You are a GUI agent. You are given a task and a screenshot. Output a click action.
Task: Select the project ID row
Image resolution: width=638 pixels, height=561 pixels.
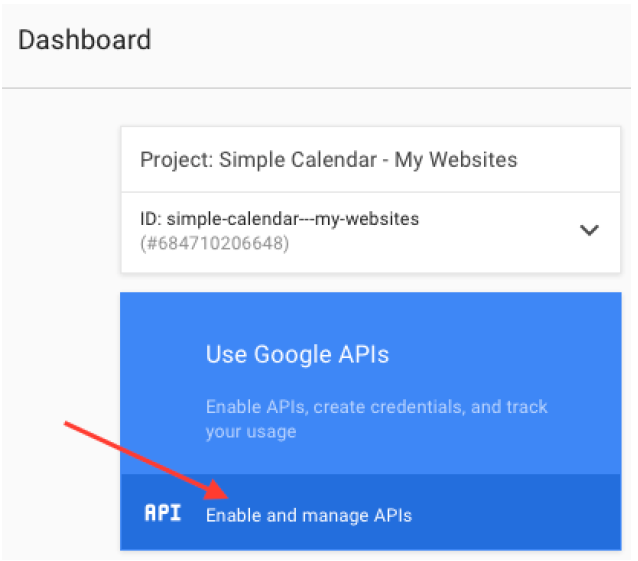pos(371,232)
